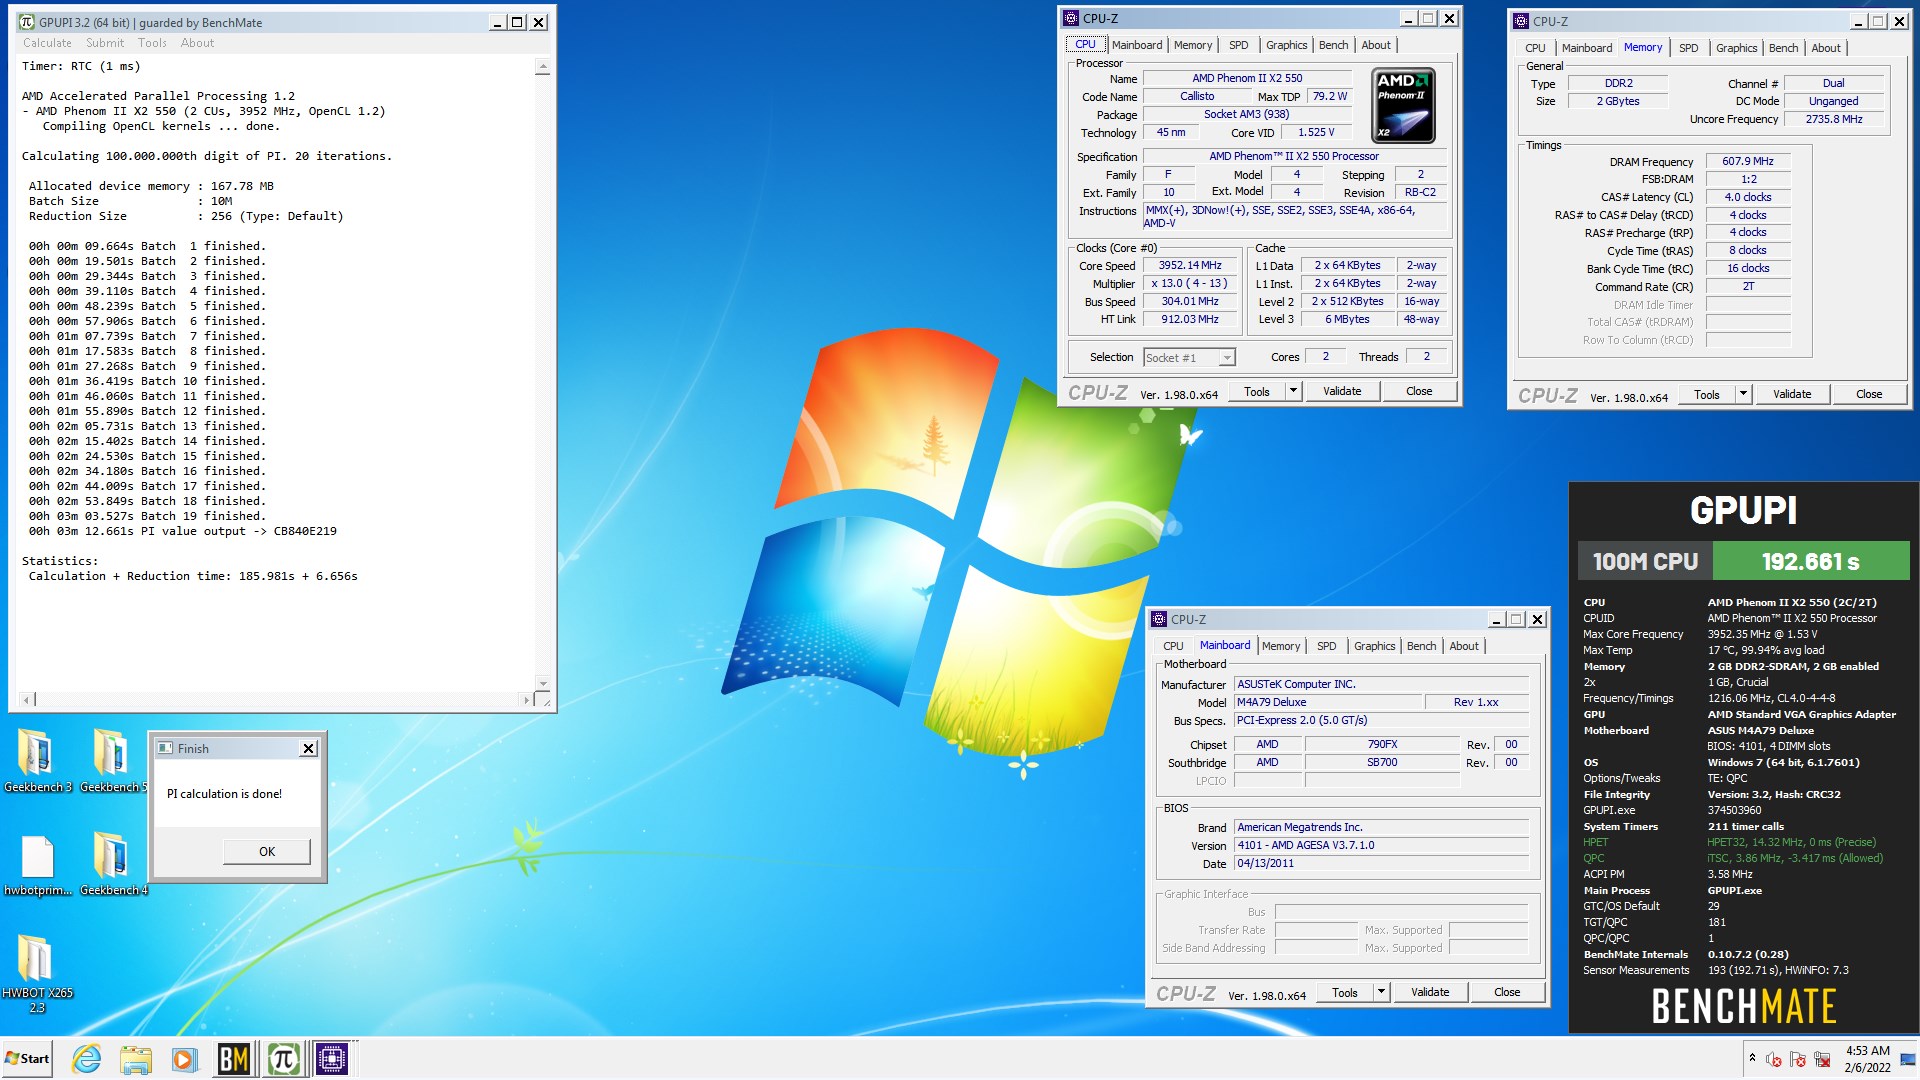Click the show desktop taskbar button
1920x1080 pixels.
1909,1059
